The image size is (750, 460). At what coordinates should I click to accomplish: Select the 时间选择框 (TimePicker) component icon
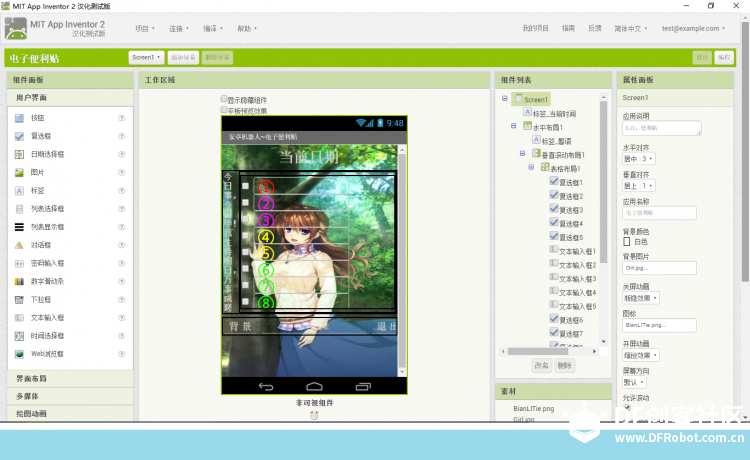click(x=19, y=336)
